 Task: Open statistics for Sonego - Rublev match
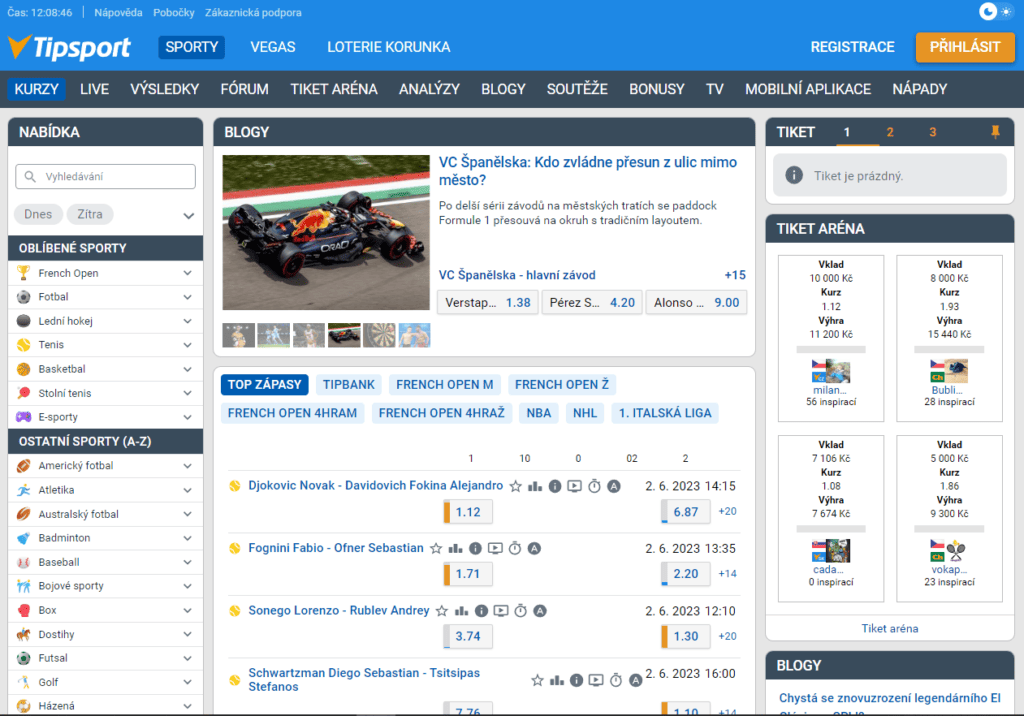462,611
